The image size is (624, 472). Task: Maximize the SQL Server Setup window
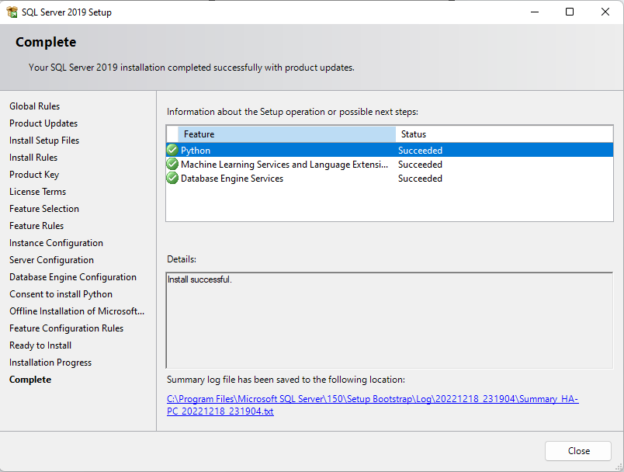(569, 12)
